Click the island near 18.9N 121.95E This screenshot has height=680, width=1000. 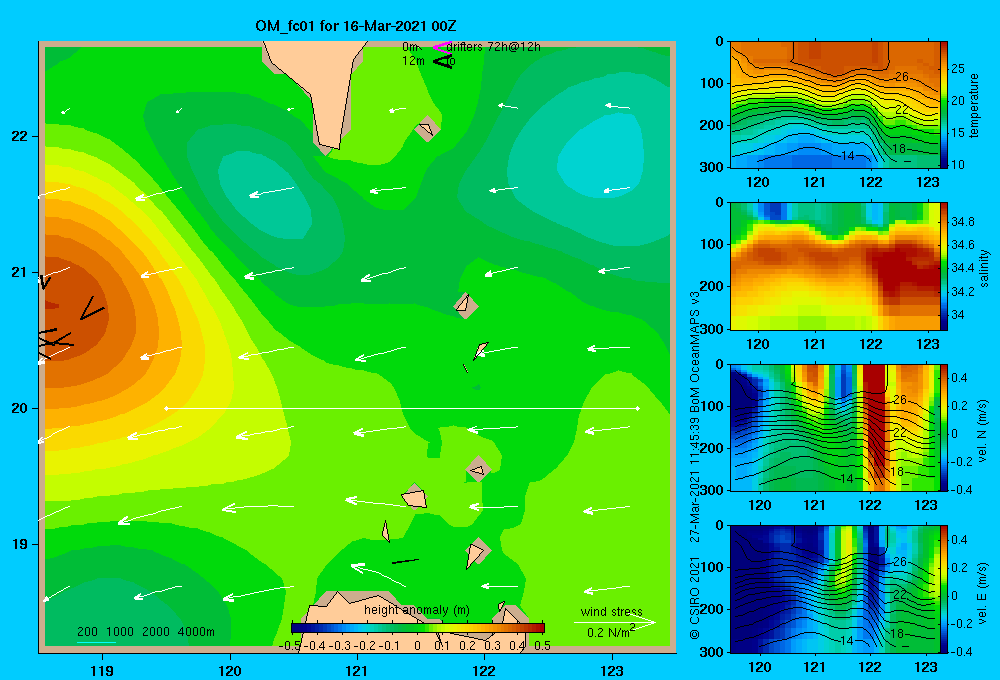(x=476, y=552)
